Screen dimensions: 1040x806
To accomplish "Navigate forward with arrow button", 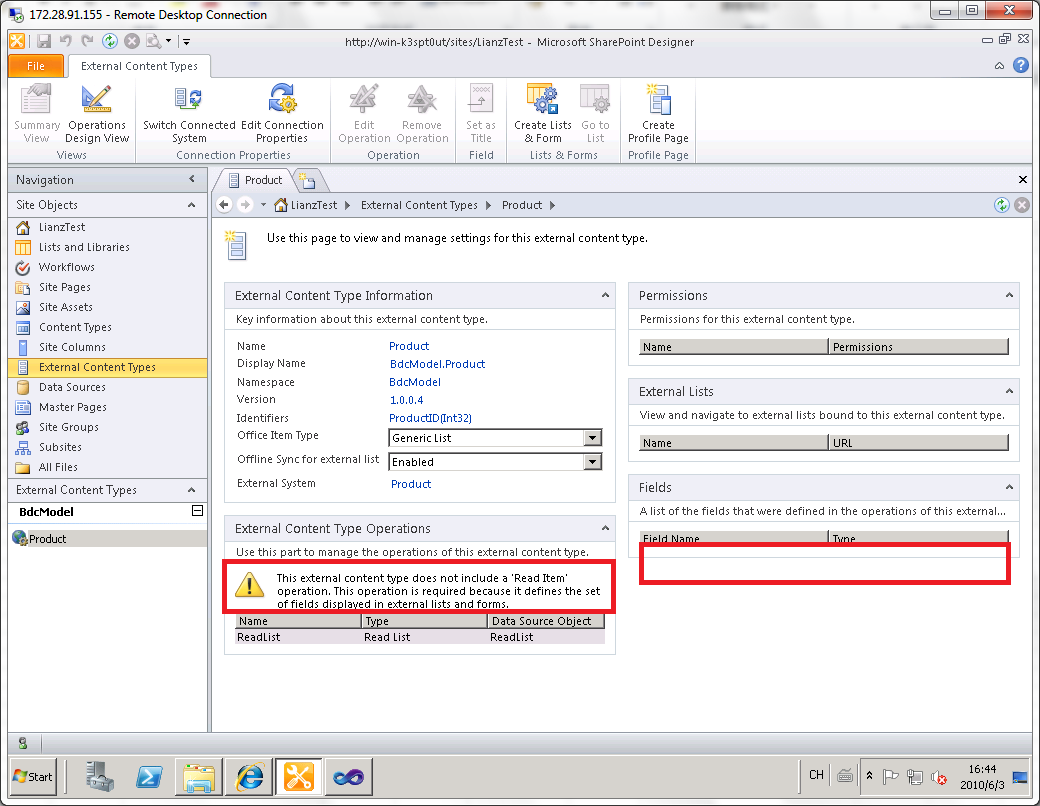I will point(245,205).
